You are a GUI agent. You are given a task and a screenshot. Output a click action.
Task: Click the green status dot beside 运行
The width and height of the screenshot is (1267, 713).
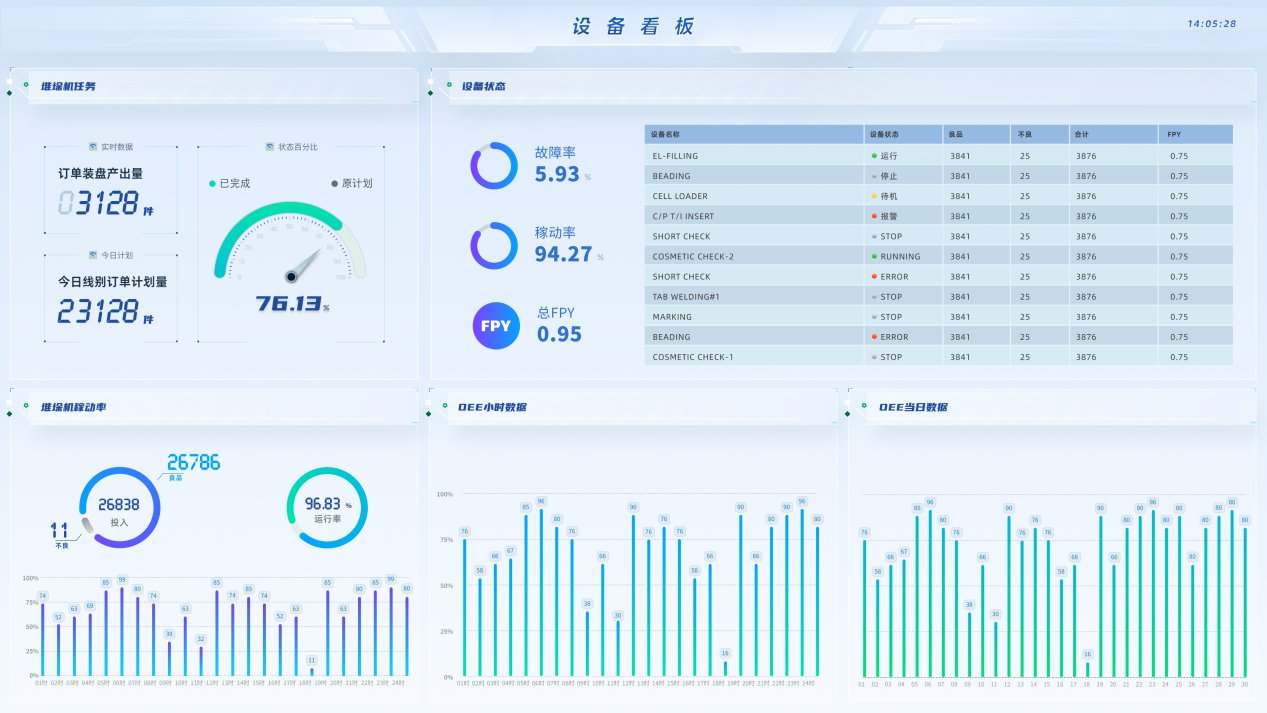(x=874, y=156)
